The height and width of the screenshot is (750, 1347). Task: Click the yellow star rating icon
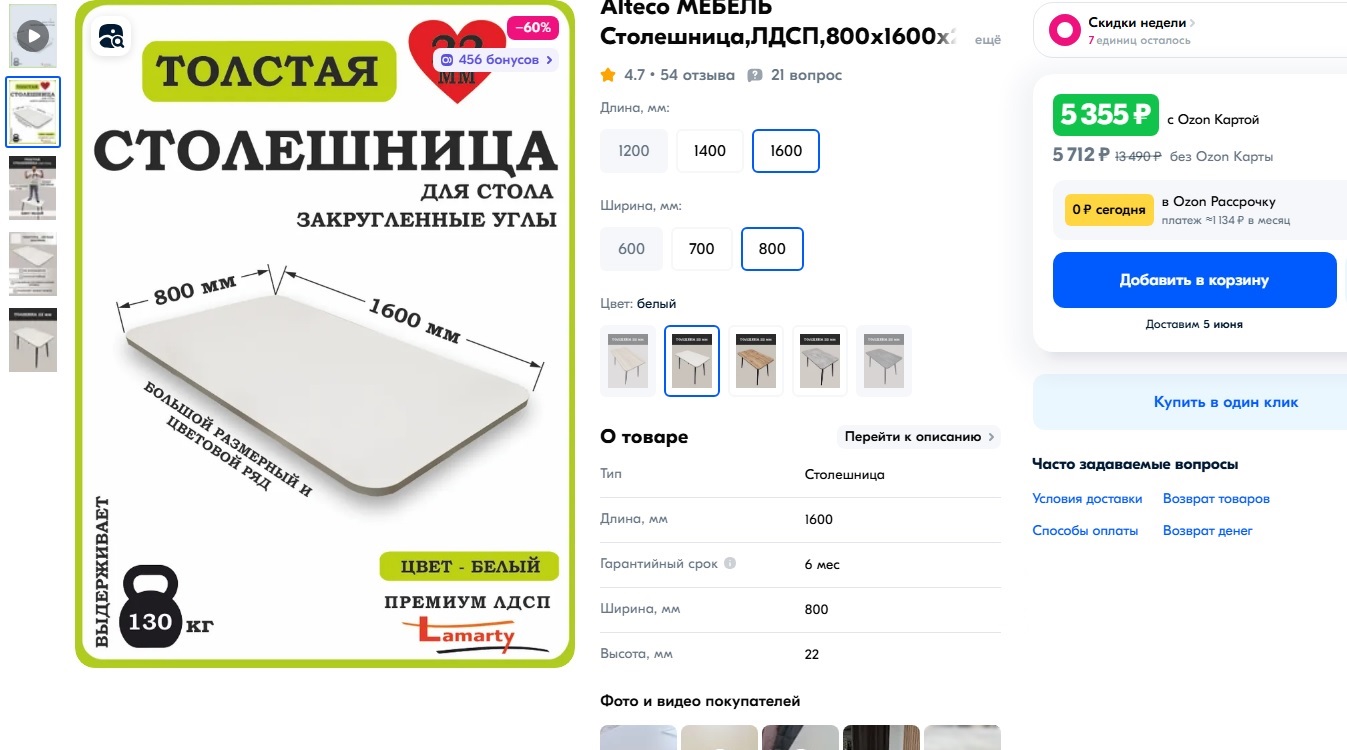608,75
